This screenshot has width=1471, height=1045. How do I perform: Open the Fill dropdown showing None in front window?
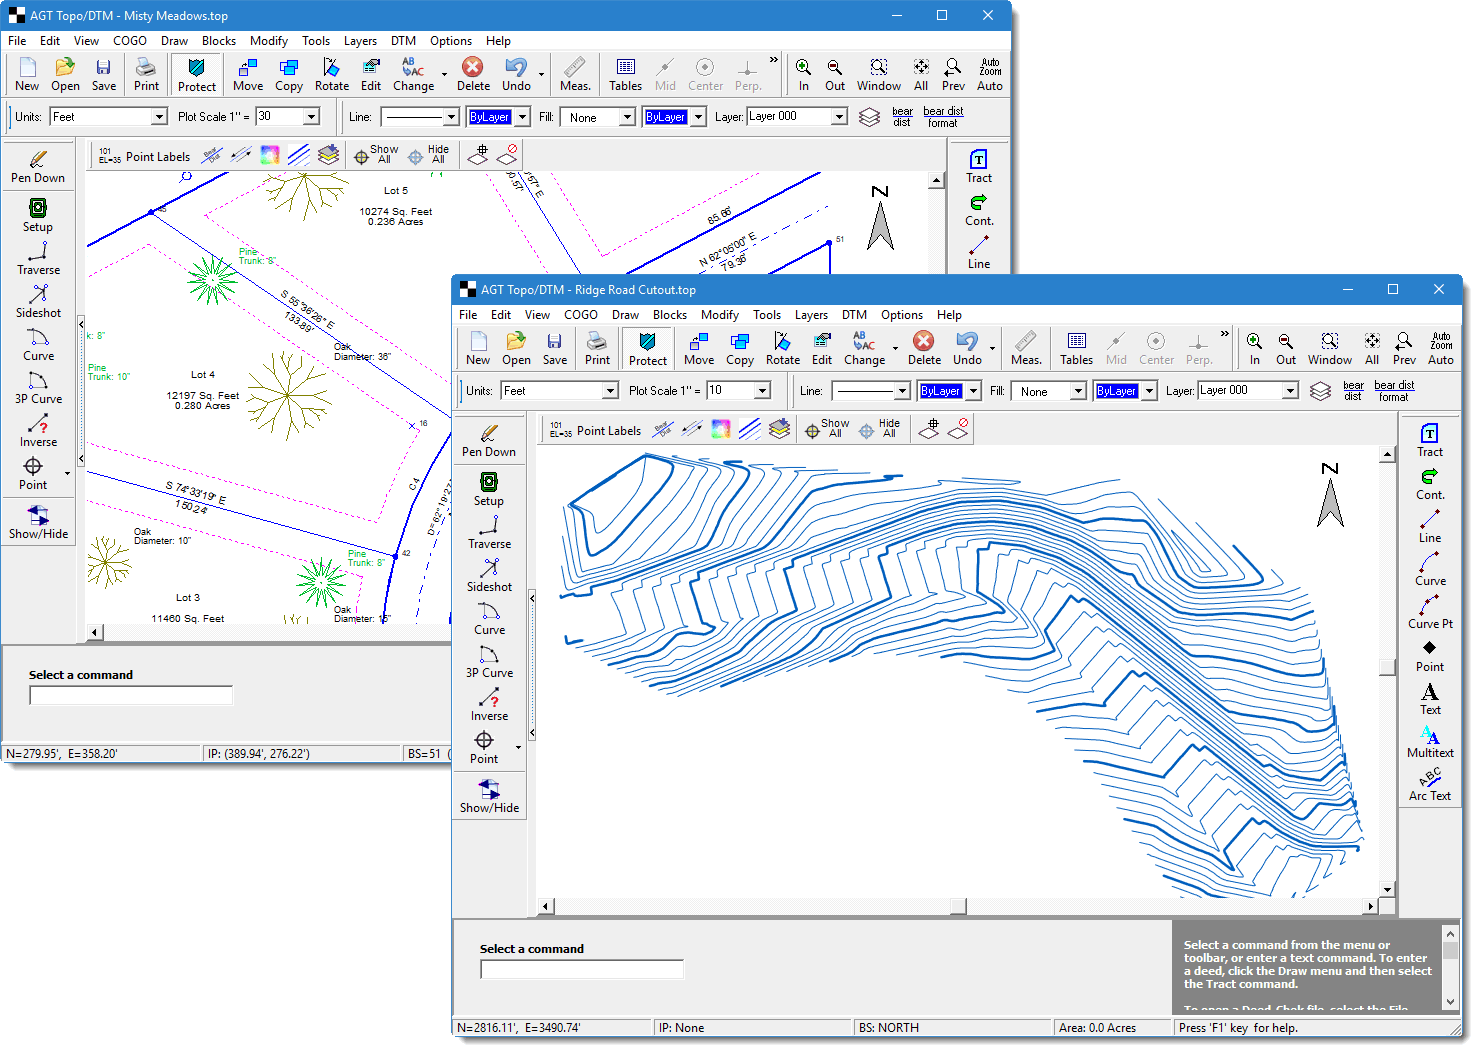point(1077,391)
